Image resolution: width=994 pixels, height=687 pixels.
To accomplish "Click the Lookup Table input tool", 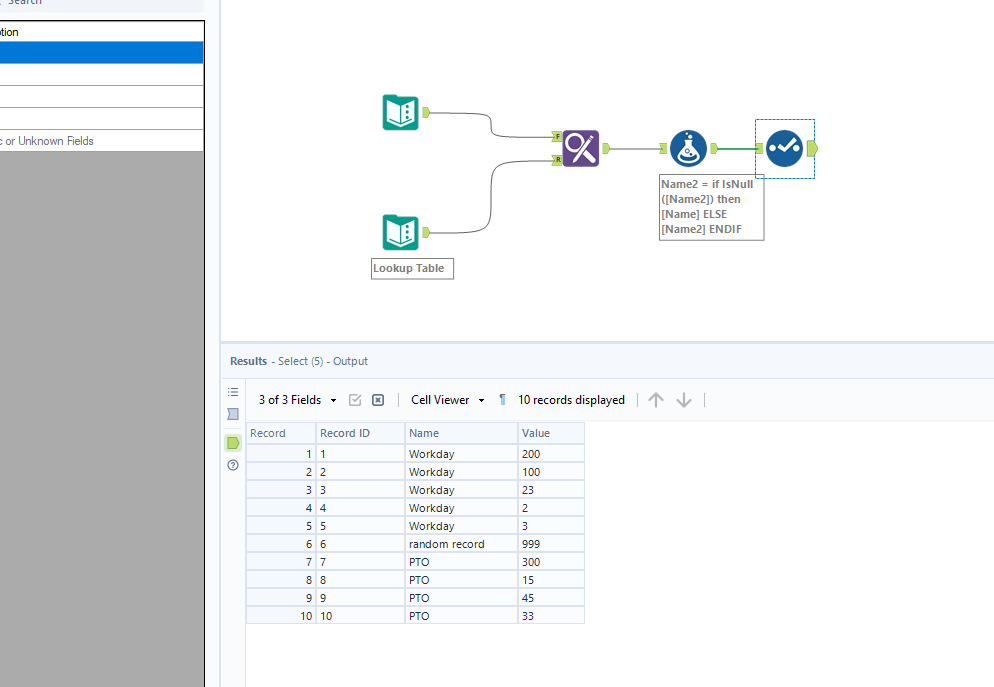I will point(400,232).
